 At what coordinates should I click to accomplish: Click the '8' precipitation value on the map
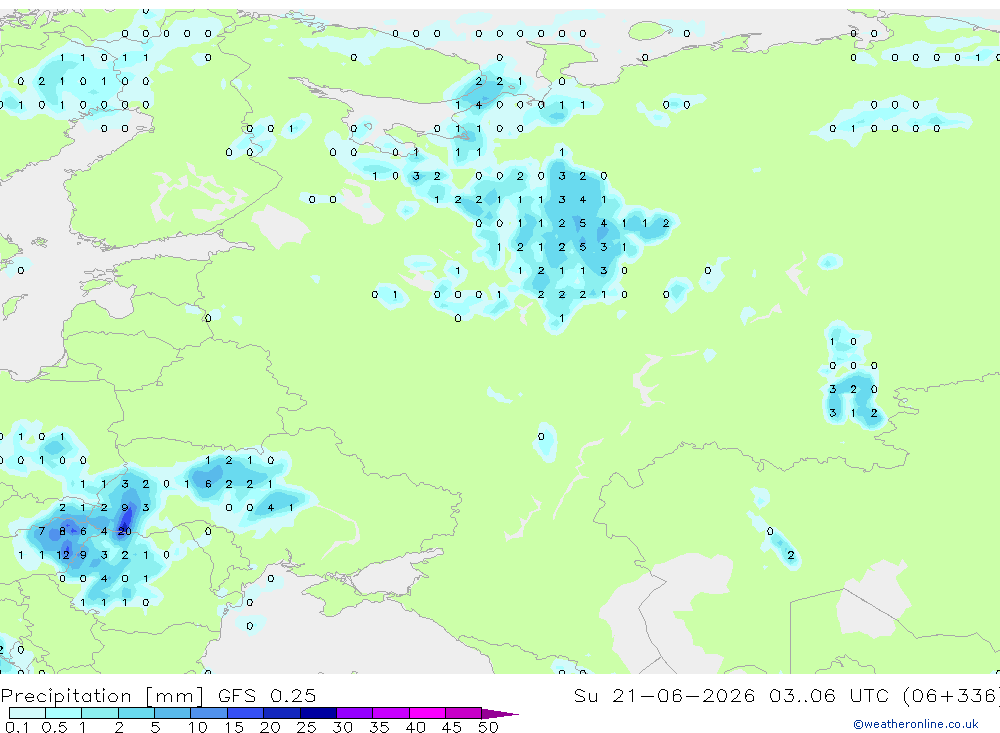point(62,531)
